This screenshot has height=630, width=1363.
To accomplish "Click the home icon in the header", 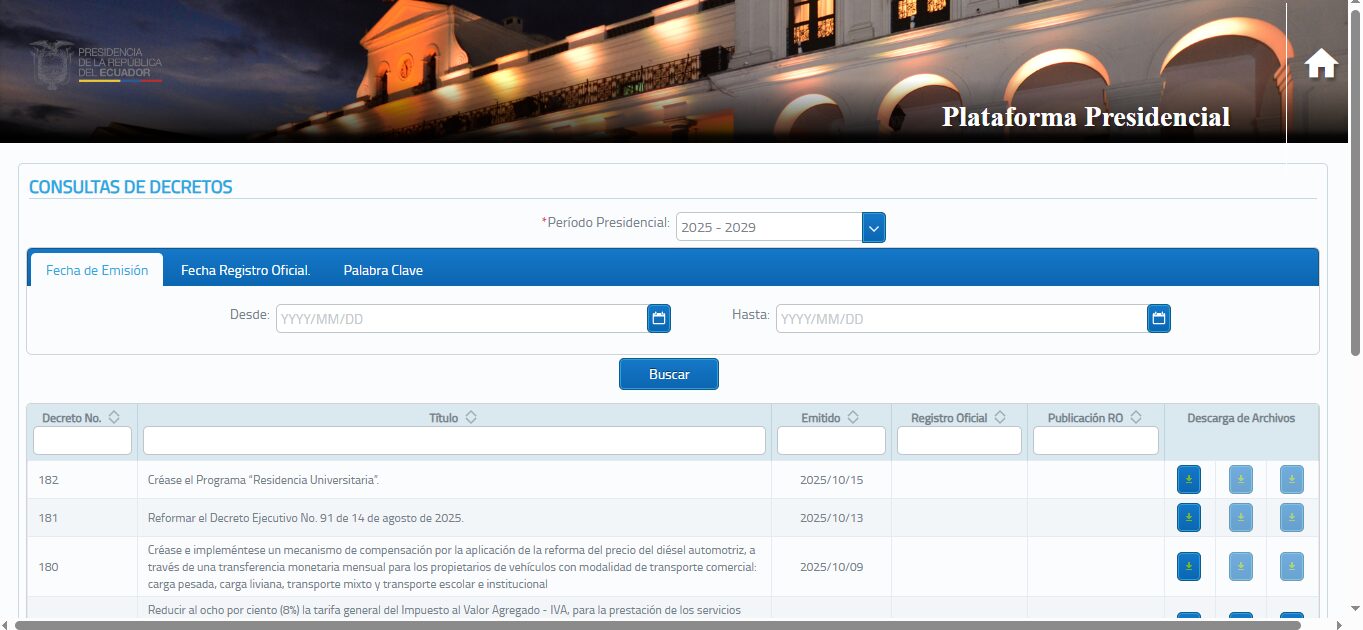I will pyautogui.click(x=1321, y=63).
